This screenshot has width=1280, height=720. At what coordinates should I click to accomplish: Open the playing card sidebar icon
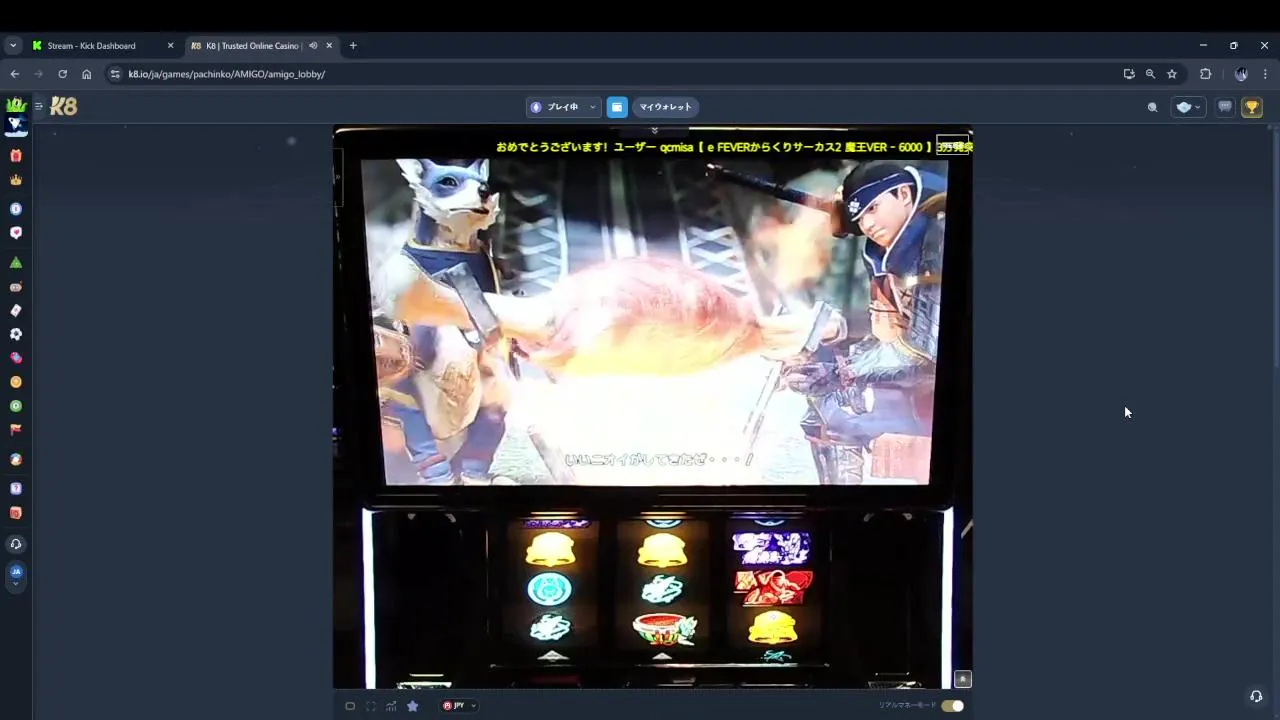click(x=16, y=311)
